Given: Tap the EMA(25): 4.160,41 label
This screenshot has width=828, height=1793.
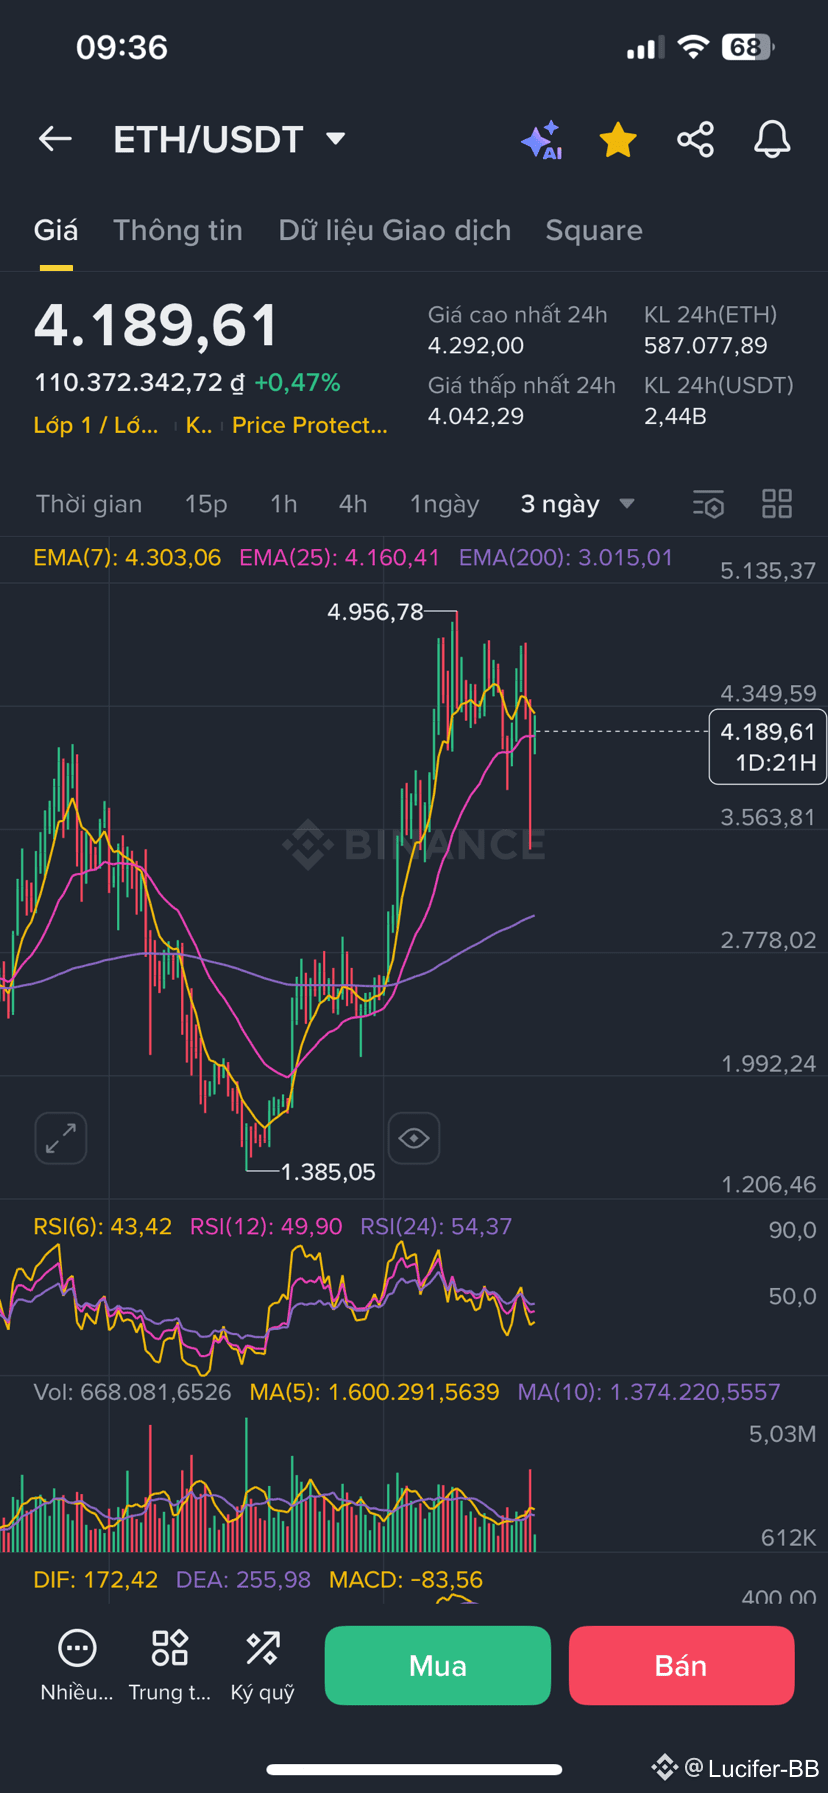Looking at the screenshot, I should click(x=340, y=557).
